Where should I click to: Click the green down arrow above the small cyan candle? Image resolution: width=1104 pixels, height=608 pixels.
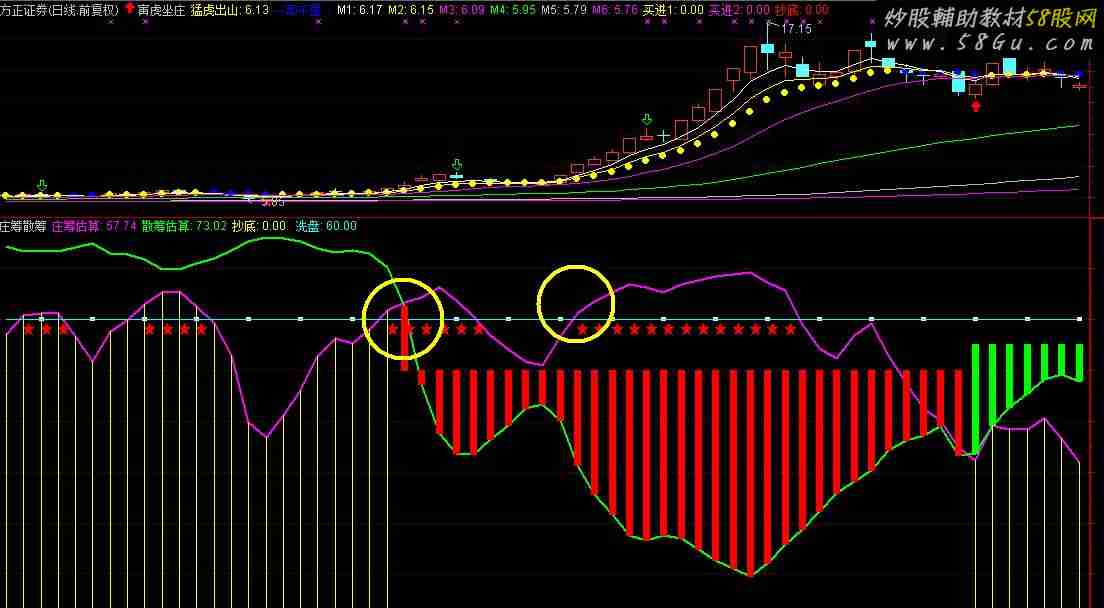tap(456, 164)
